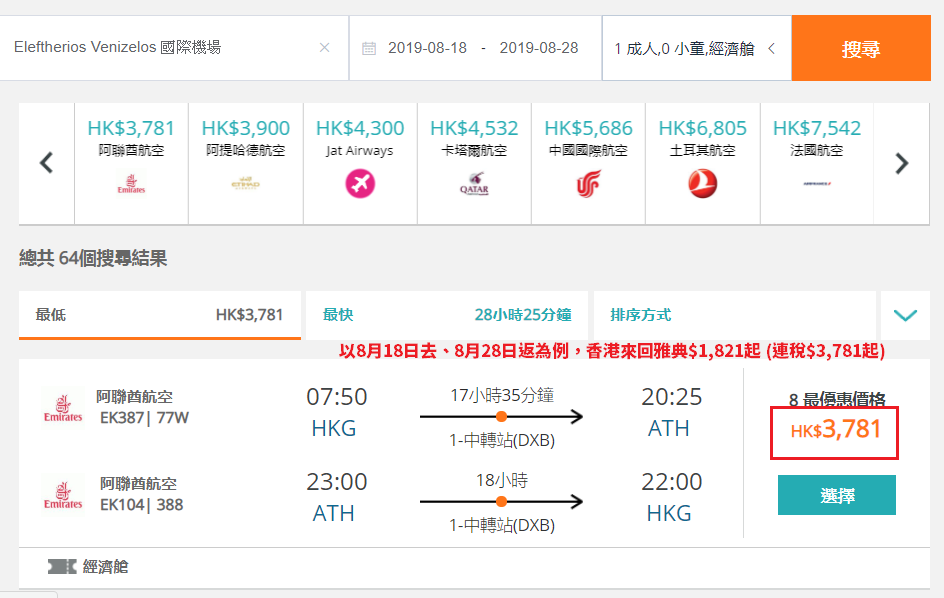Filter by Etihad airline logo
This screenshot has width=944, height=598.
pos(246,183)
